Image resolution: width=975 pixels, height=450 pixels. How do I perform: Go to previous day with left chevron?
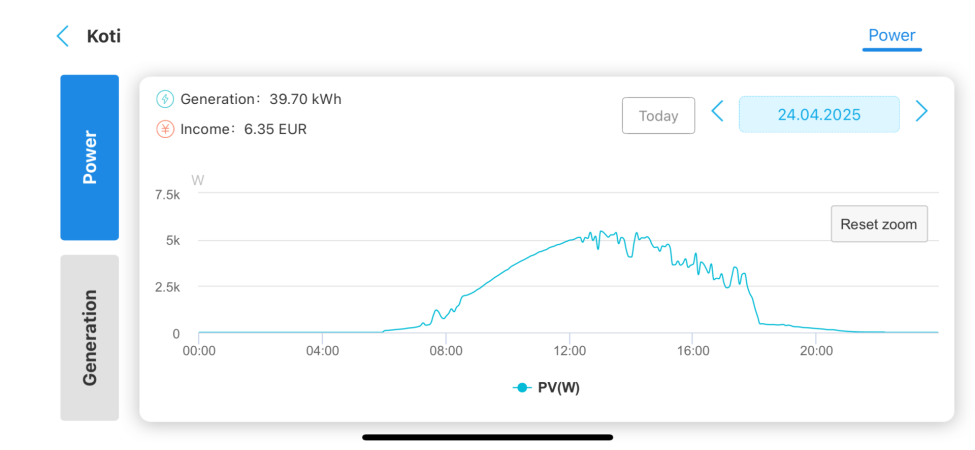[717, 111]
